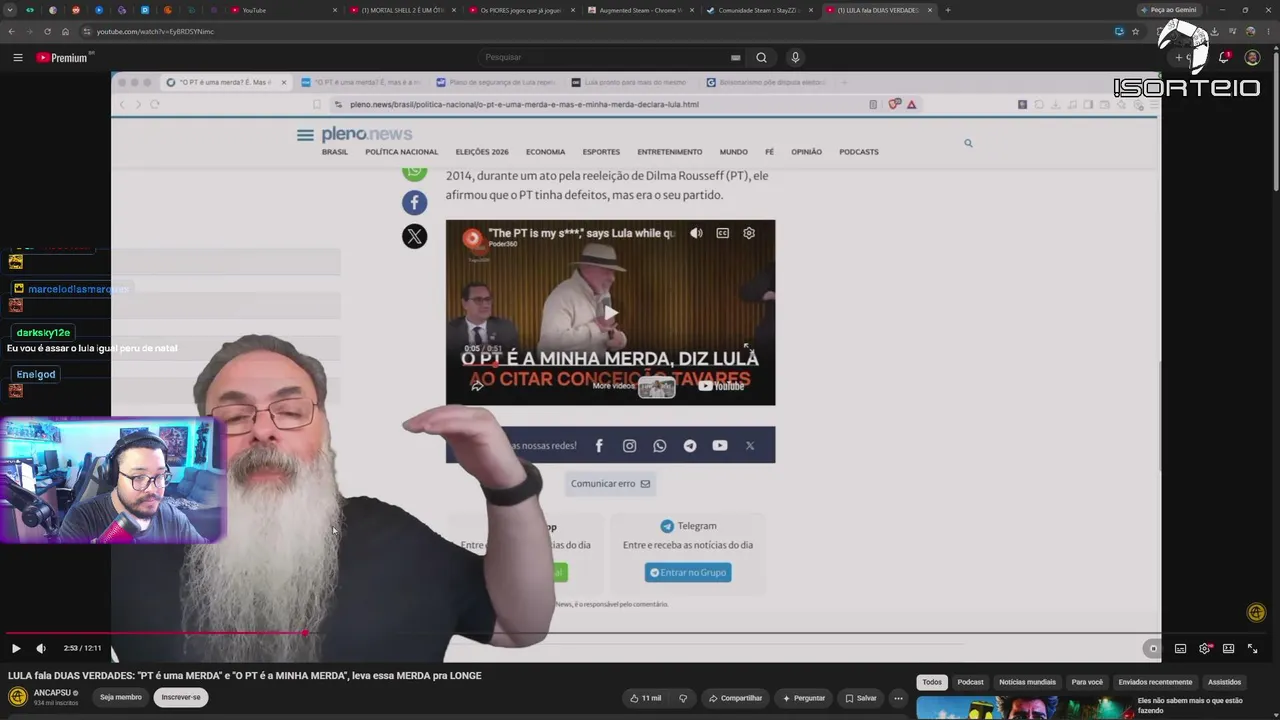
Task: Click the YouTube search magnifier button
Action: point(761,57)
